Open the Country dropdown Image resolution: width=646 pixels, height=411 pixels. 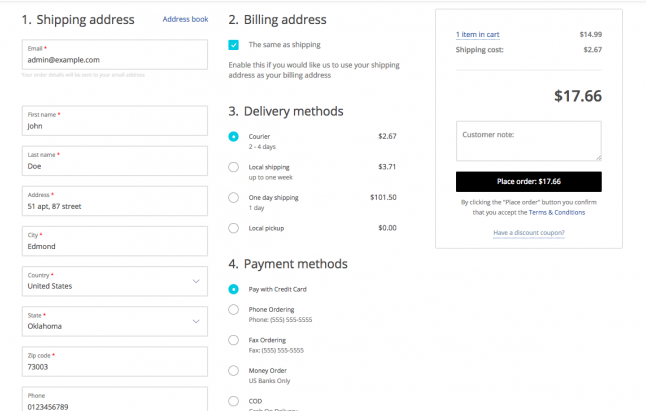point(115,281)
